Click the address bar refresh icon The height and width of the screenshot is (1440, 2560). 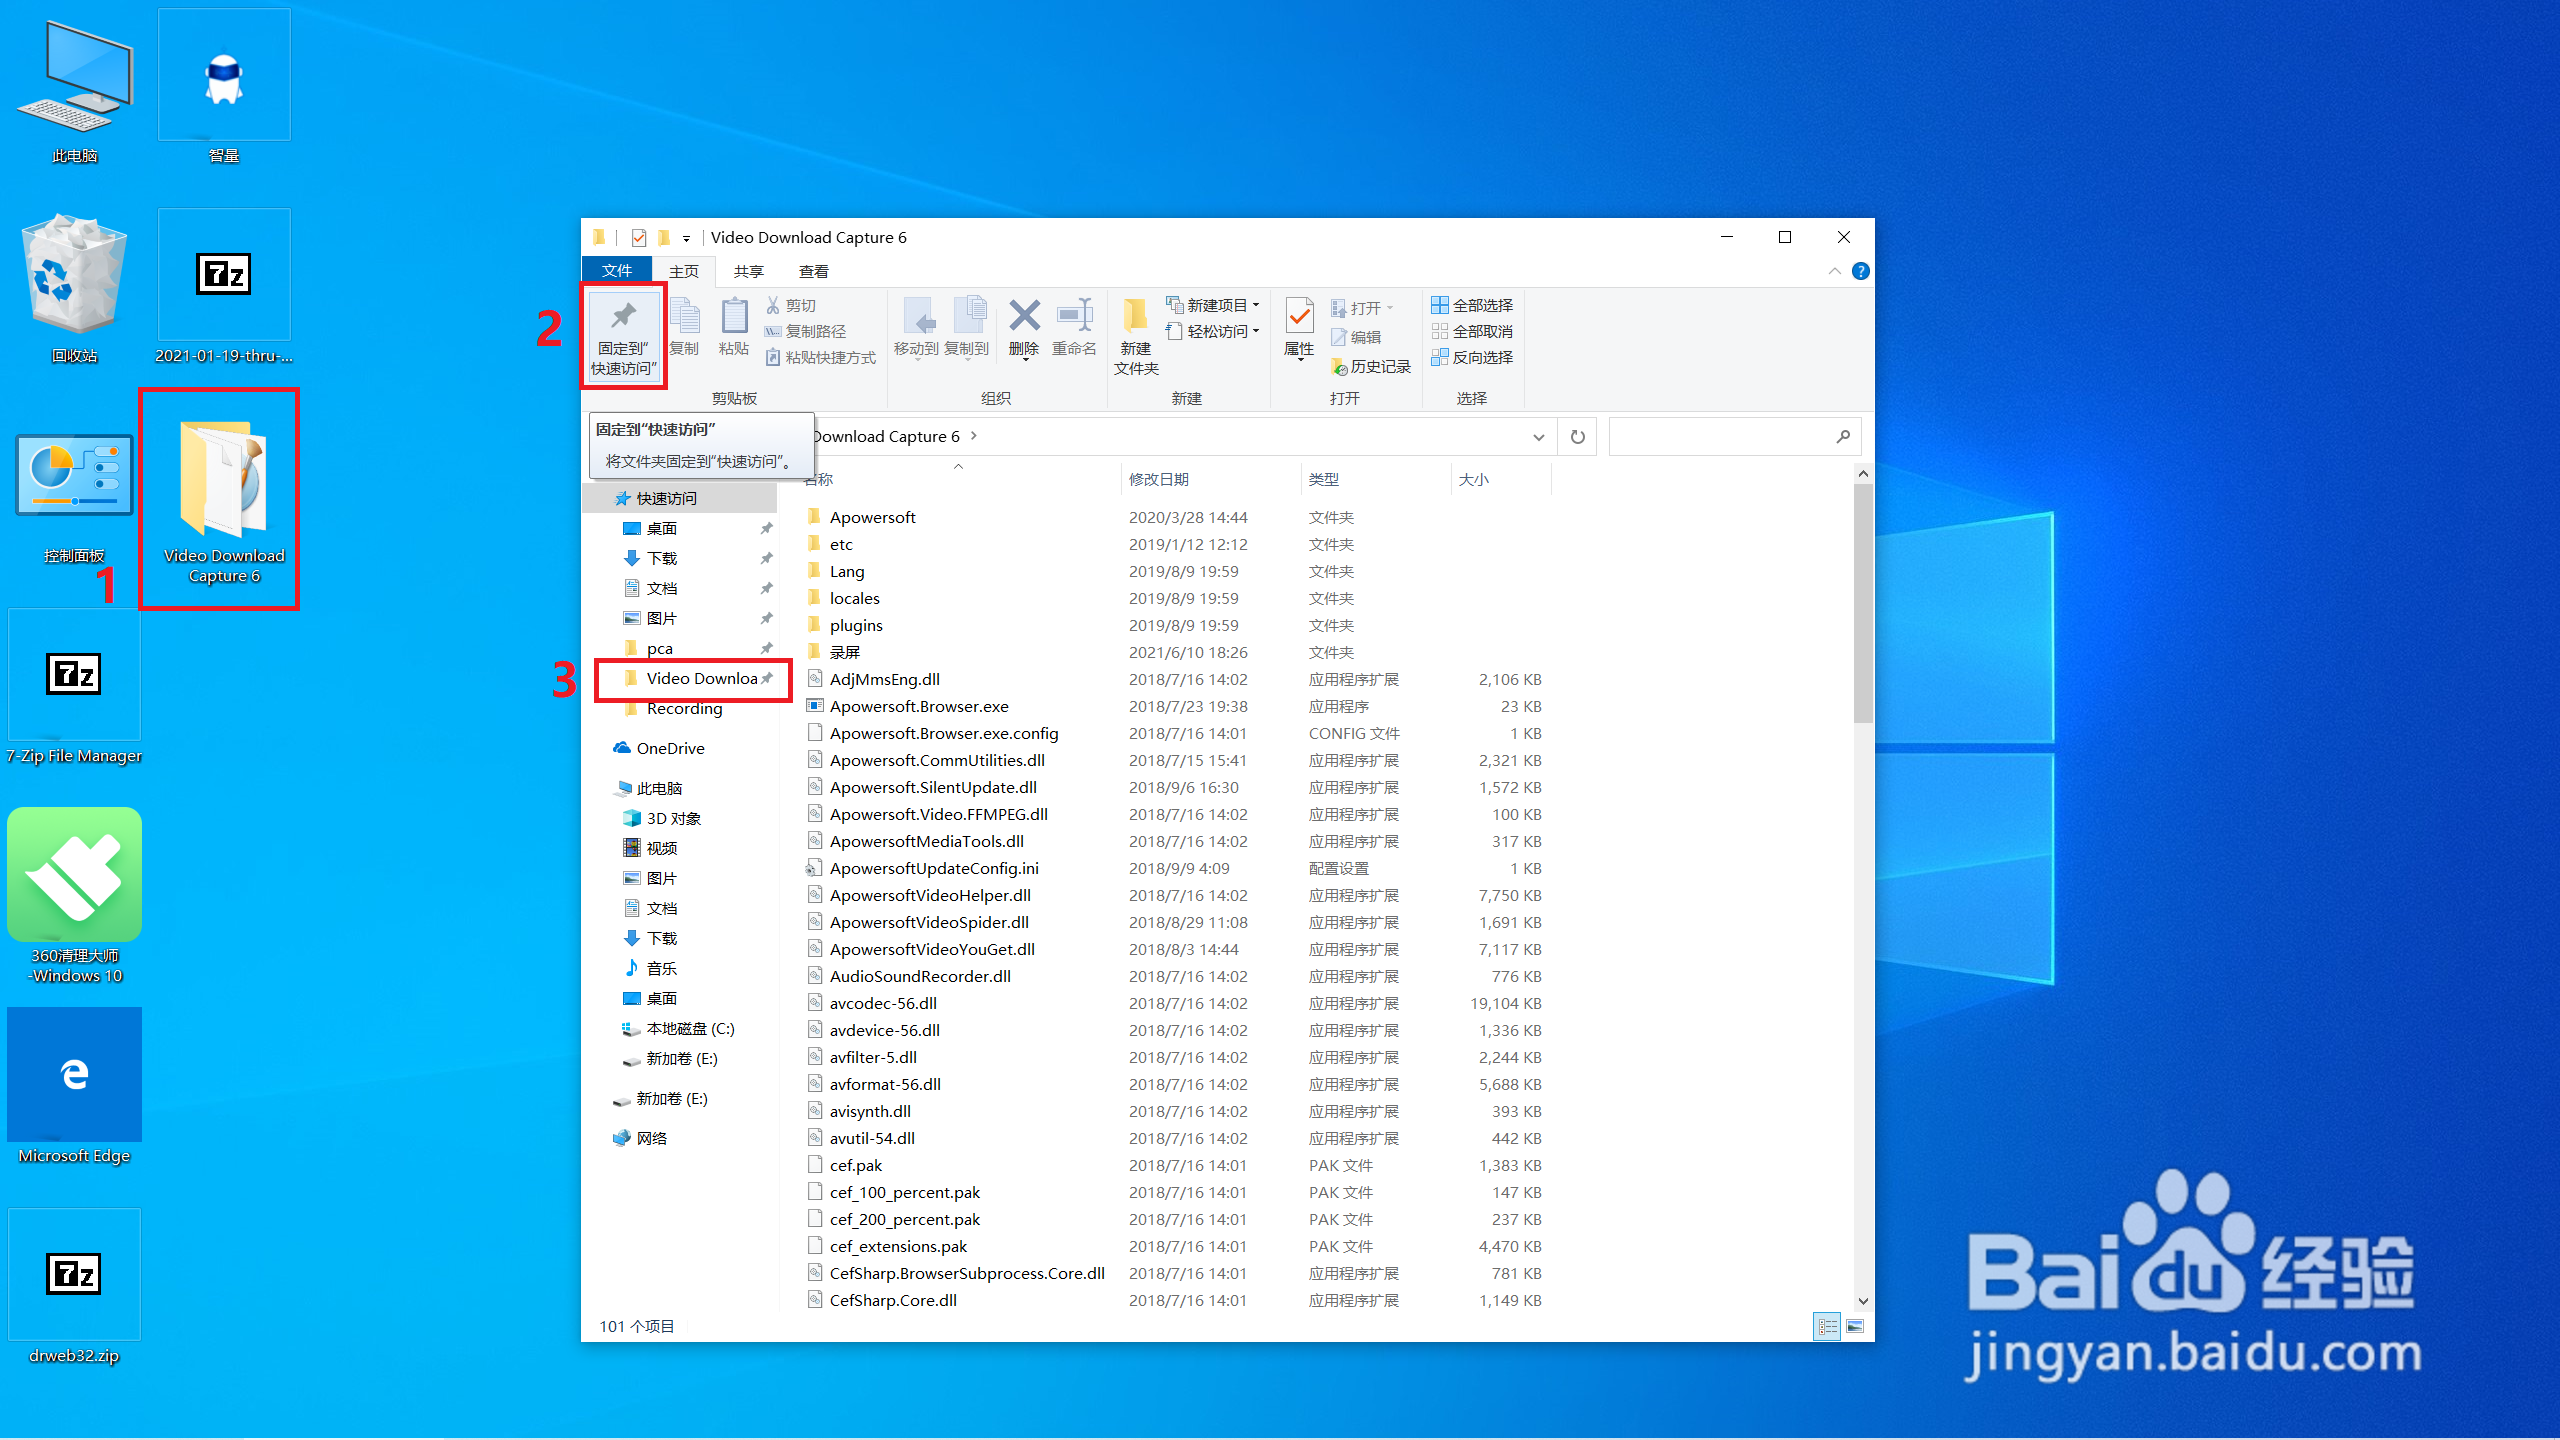pyautogui.click(x=1577, y=437)
